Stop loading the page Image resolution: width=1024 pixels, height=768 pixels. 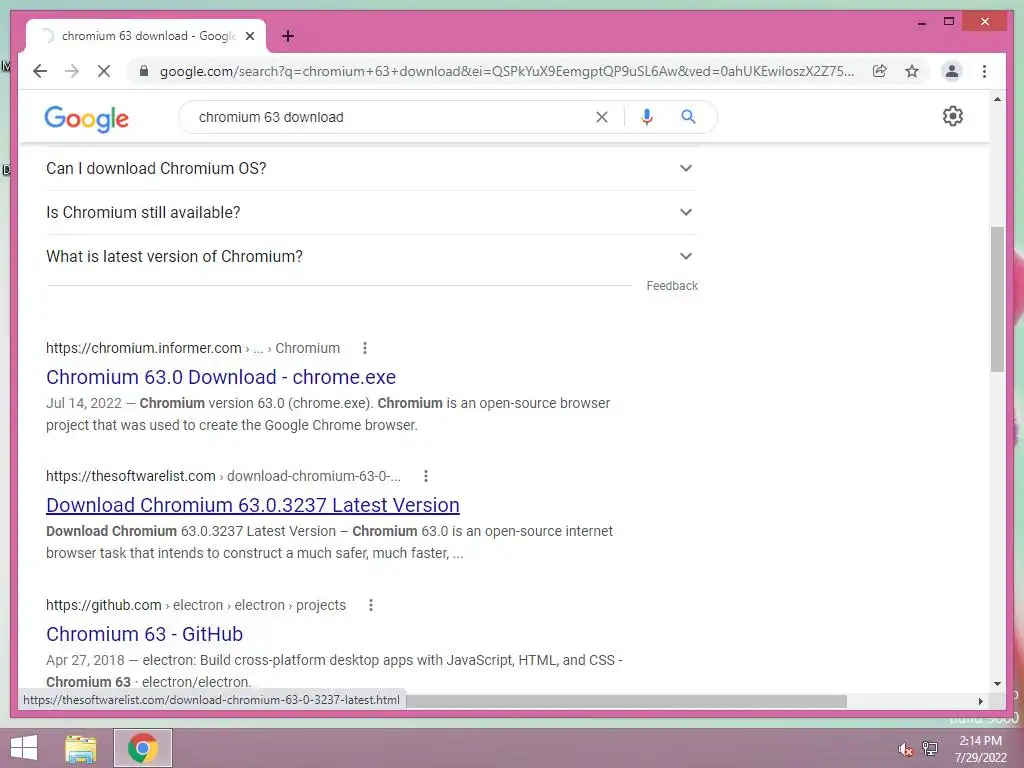tap(104, 71)
